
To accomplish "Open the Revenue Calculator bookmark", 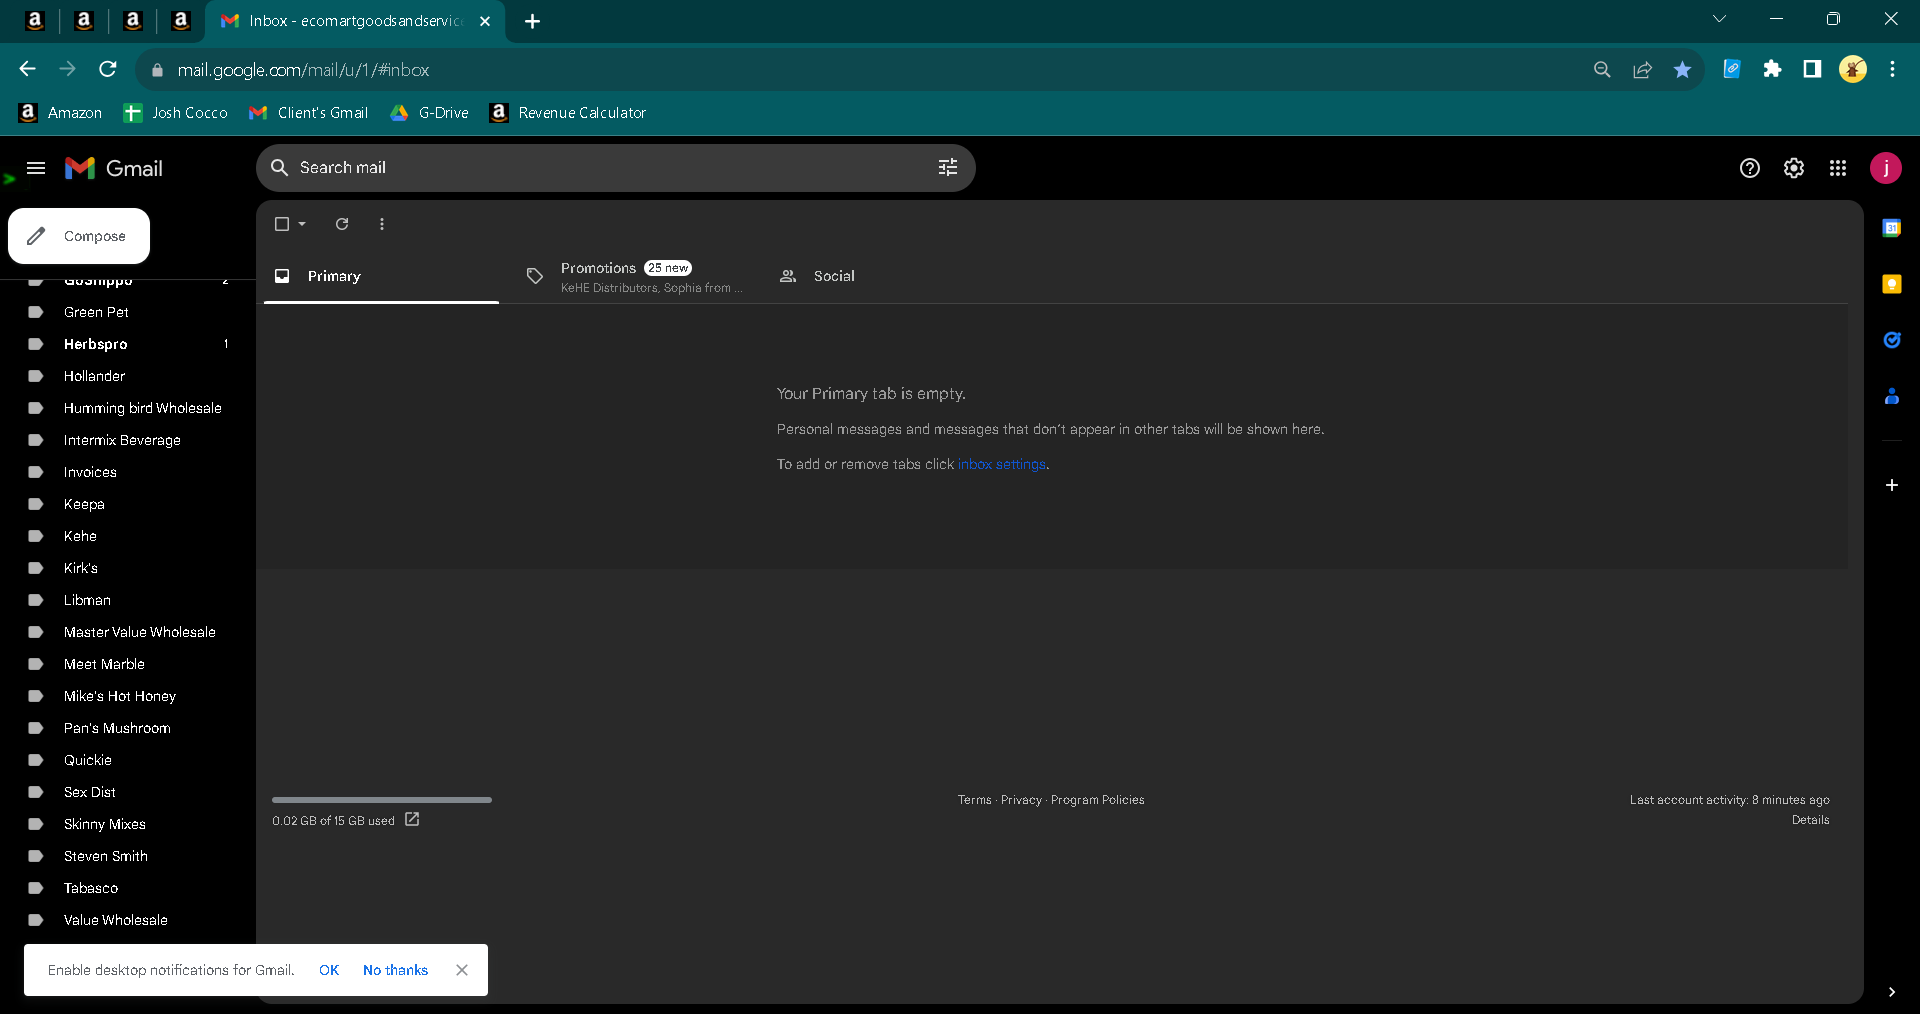I will [568, 113].
